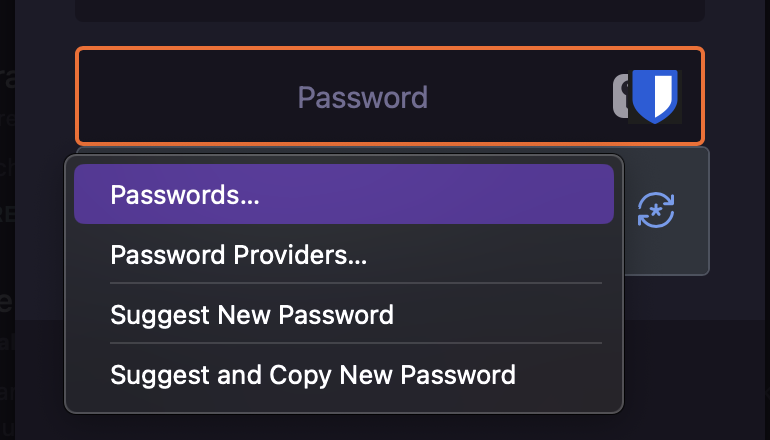Click the dimmed background left of the menu

tap(35, 300)
